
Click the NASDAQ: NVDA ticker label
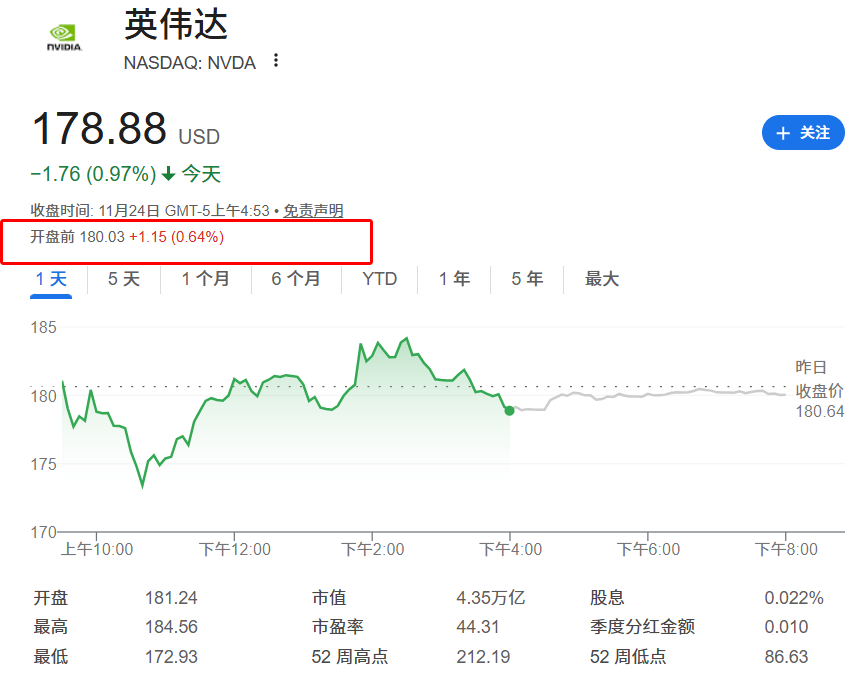[x=188, y=62]
